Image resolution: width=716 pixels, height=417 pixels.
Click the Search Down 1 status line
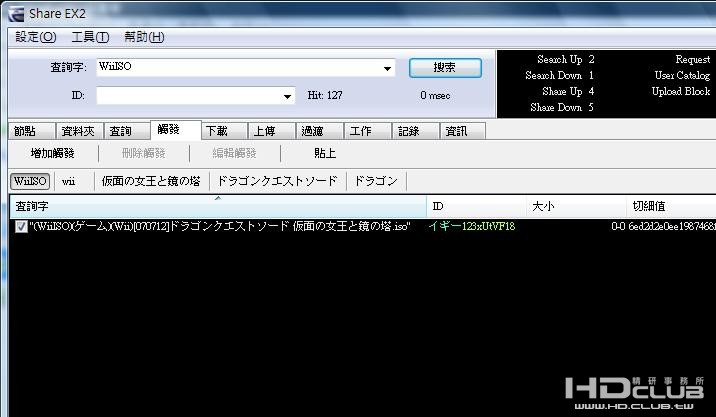(560, 75)
